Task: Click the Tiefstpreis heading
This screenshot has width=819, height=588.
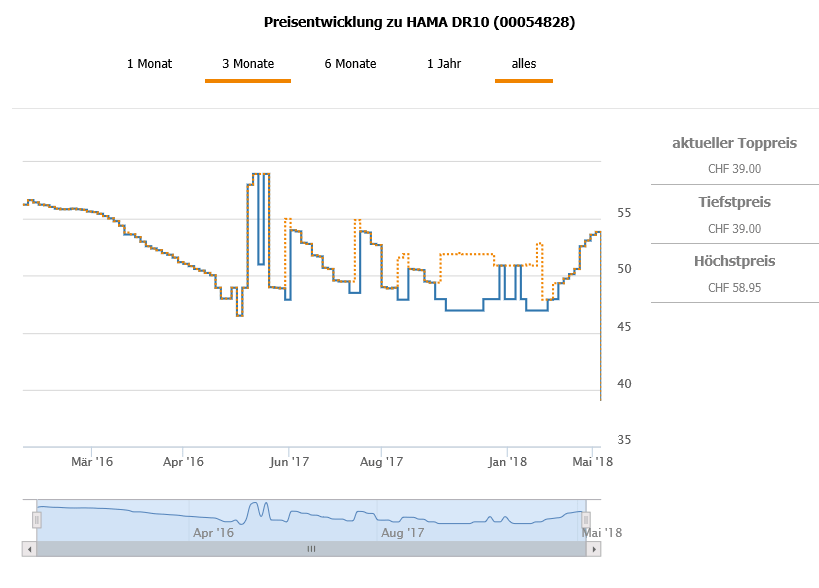Action: (x=734, y=203)
